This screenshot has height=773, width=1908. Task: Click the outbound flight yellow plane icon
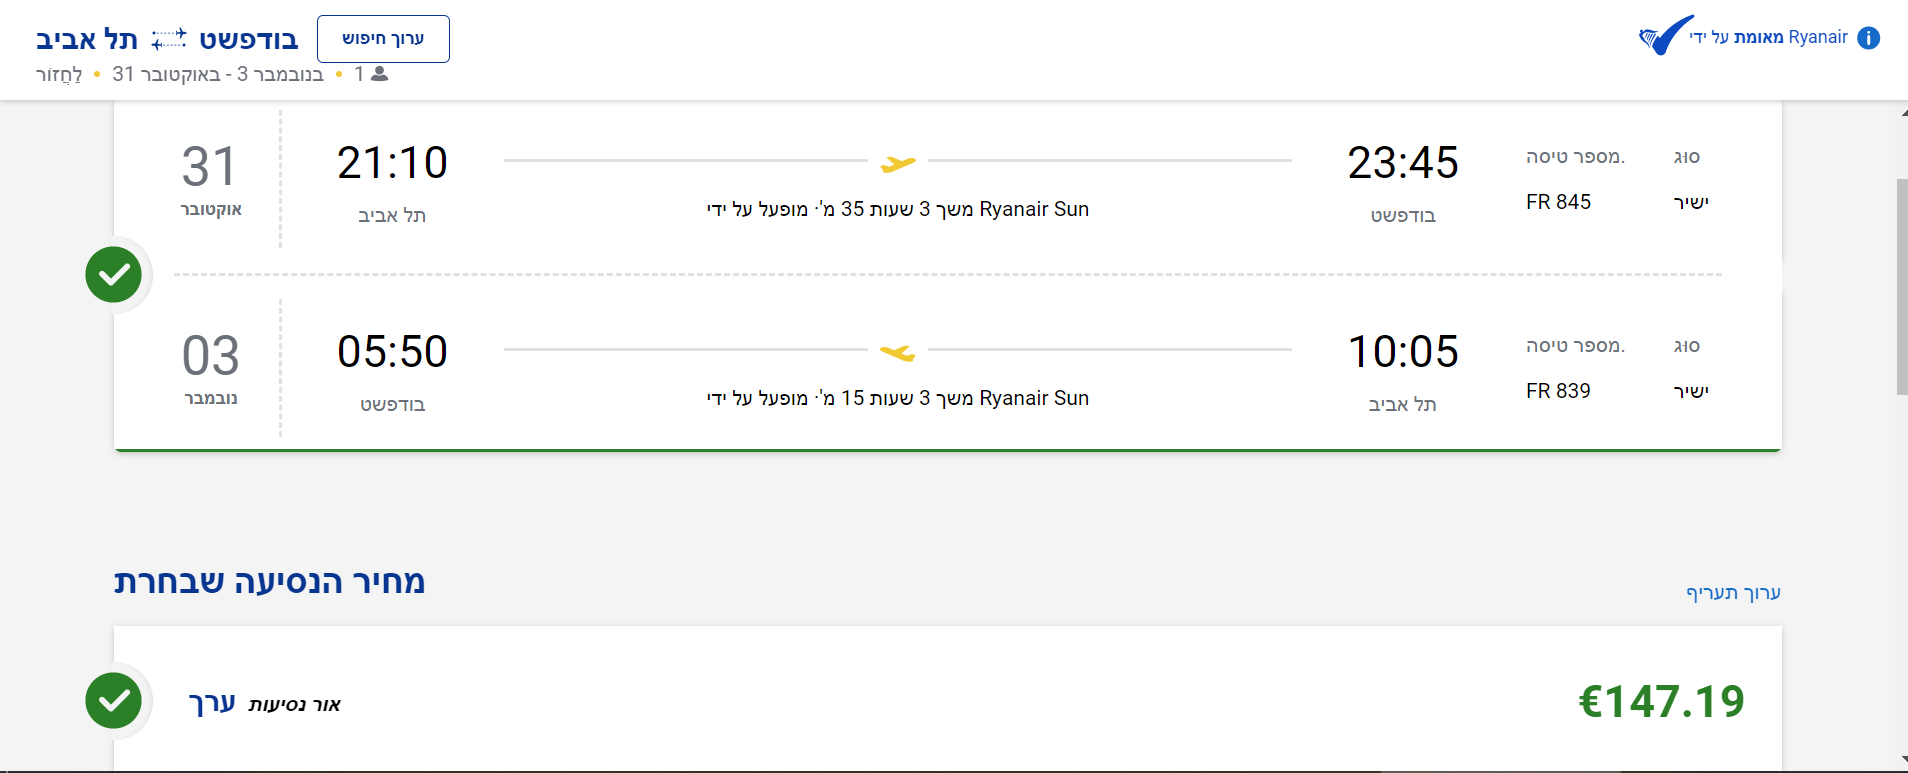pos(897,162)
